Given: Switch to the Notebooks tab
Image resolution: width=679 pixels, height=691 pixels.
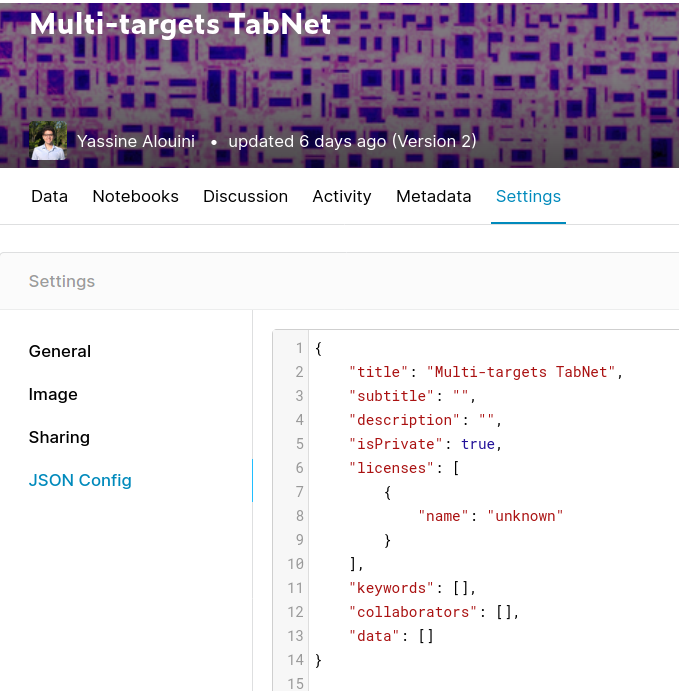Looking at the screenshot, I should [x=135, y=197].
